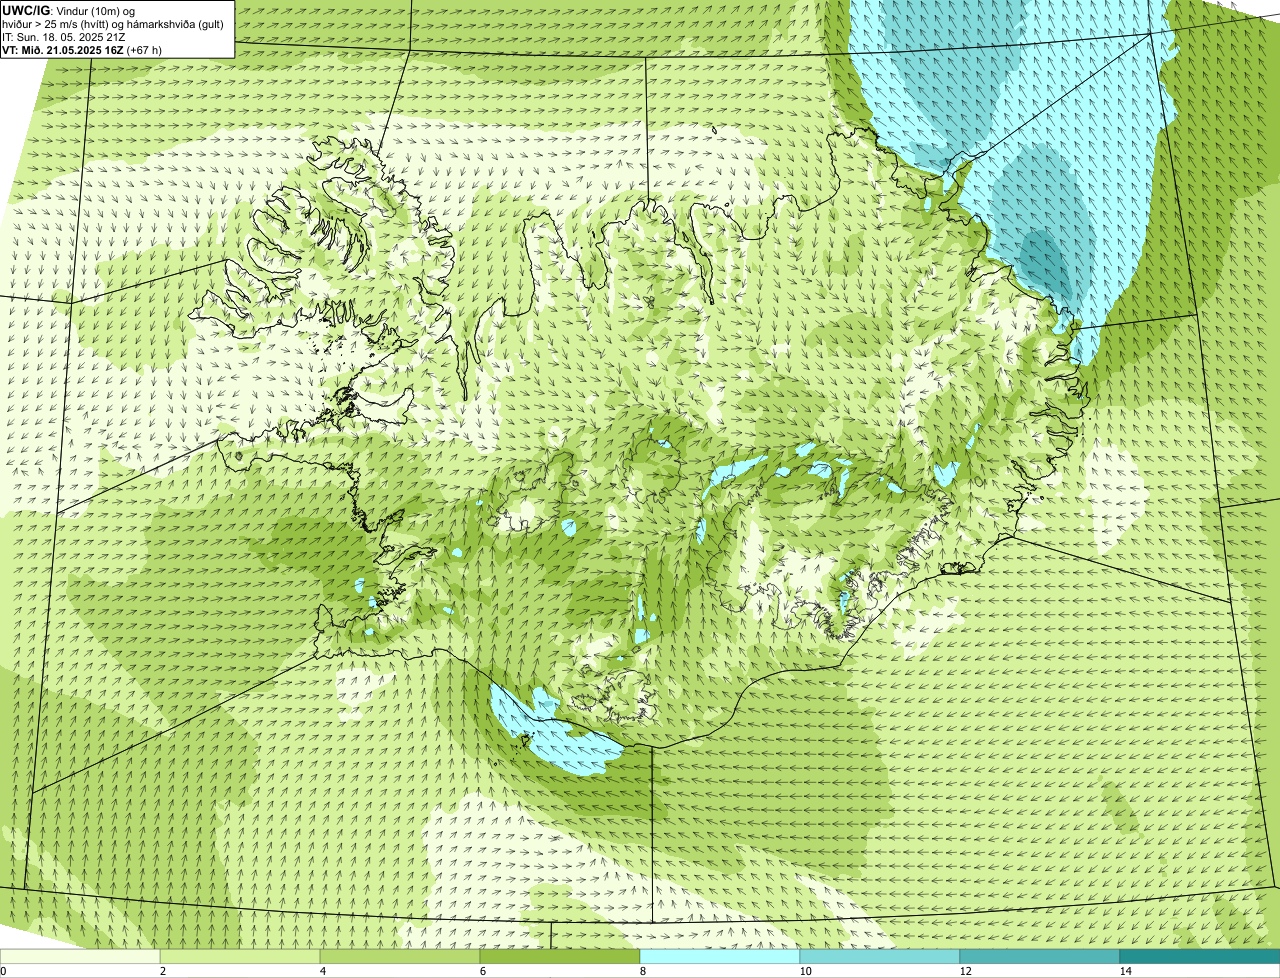Click the legend tick label '6'
The width and height of the screenshot is (1280, 978).
482,971
